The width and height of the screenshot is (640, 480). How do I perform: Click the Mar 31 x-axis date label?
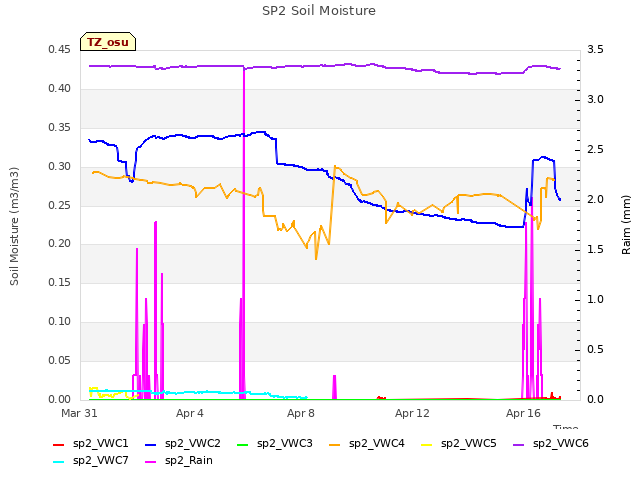(79, 413)
